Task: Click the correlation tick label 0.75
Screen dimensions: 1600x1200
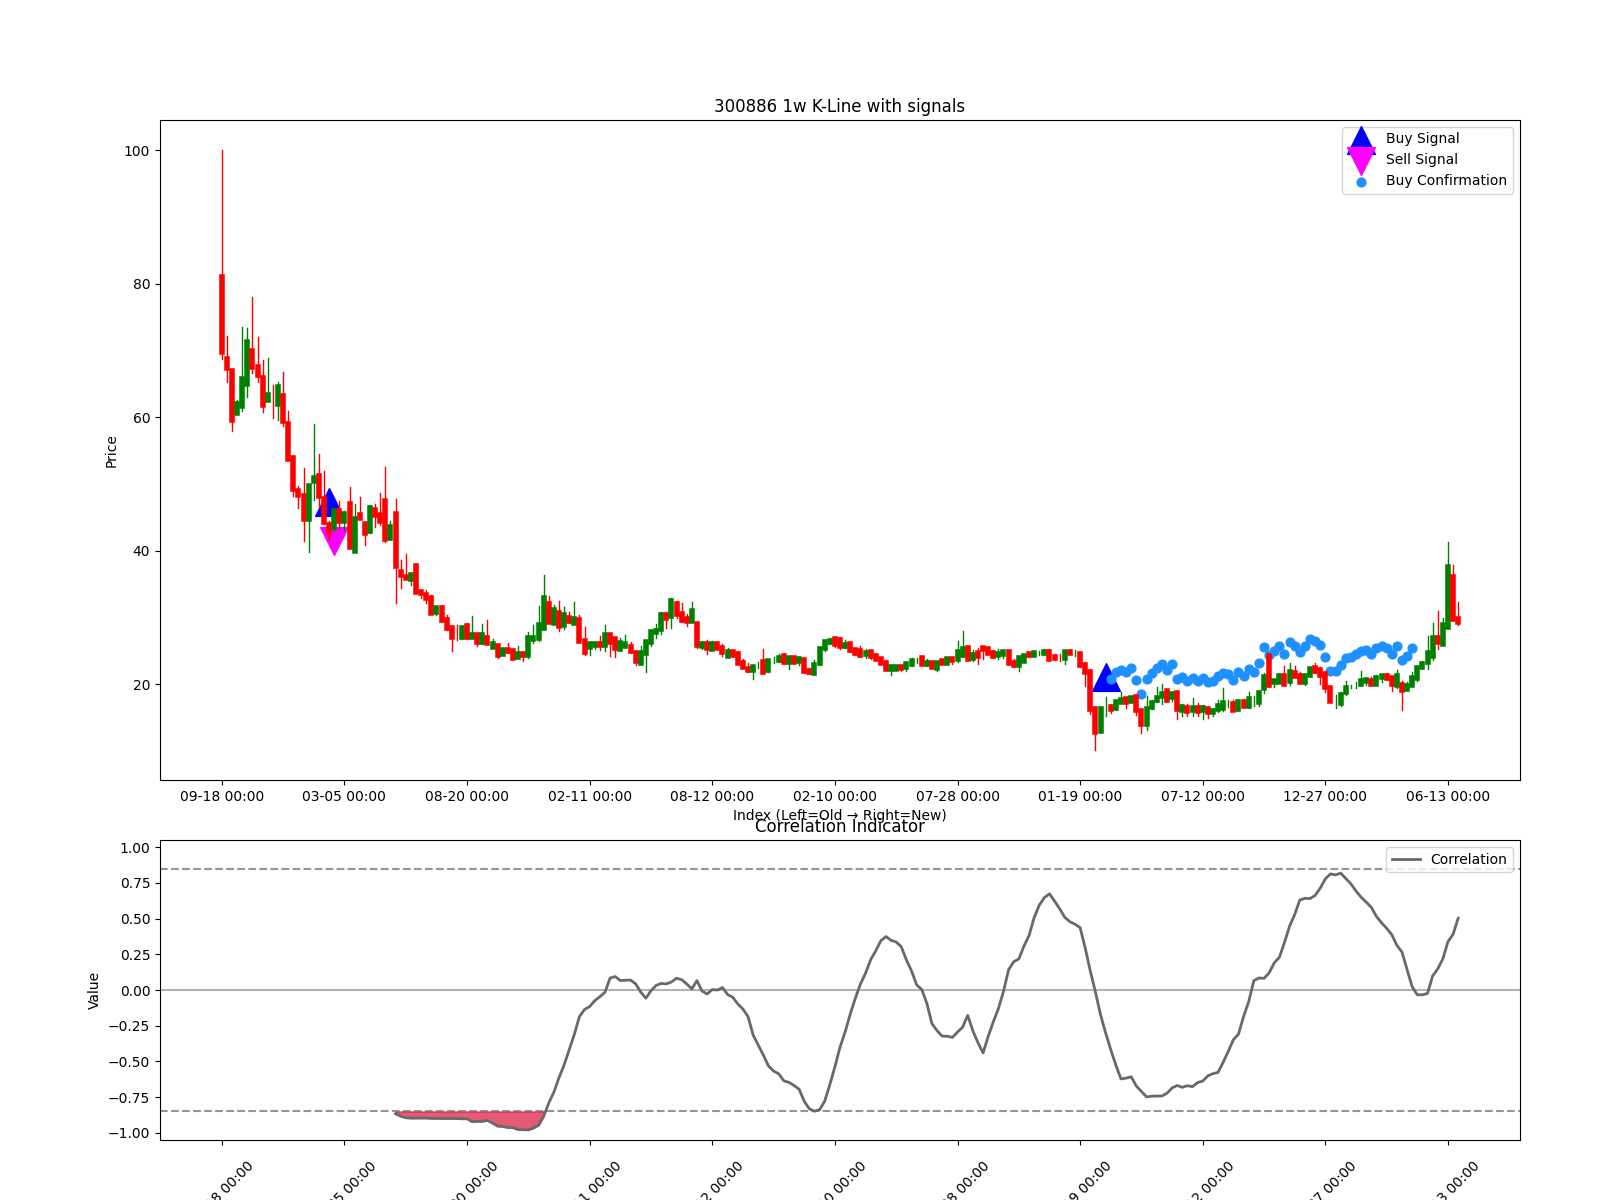Action: (x=134, y=884)
